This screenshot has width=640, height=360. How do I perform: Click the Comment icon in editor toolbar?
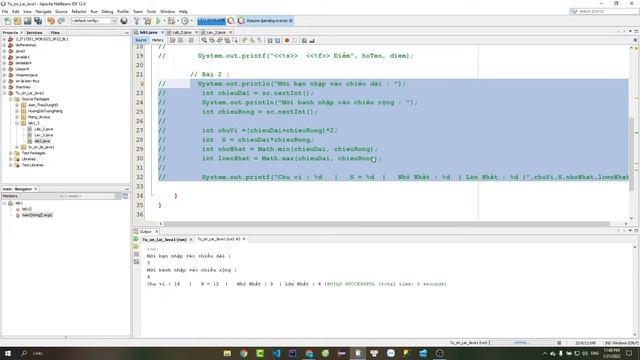point(304,40)
